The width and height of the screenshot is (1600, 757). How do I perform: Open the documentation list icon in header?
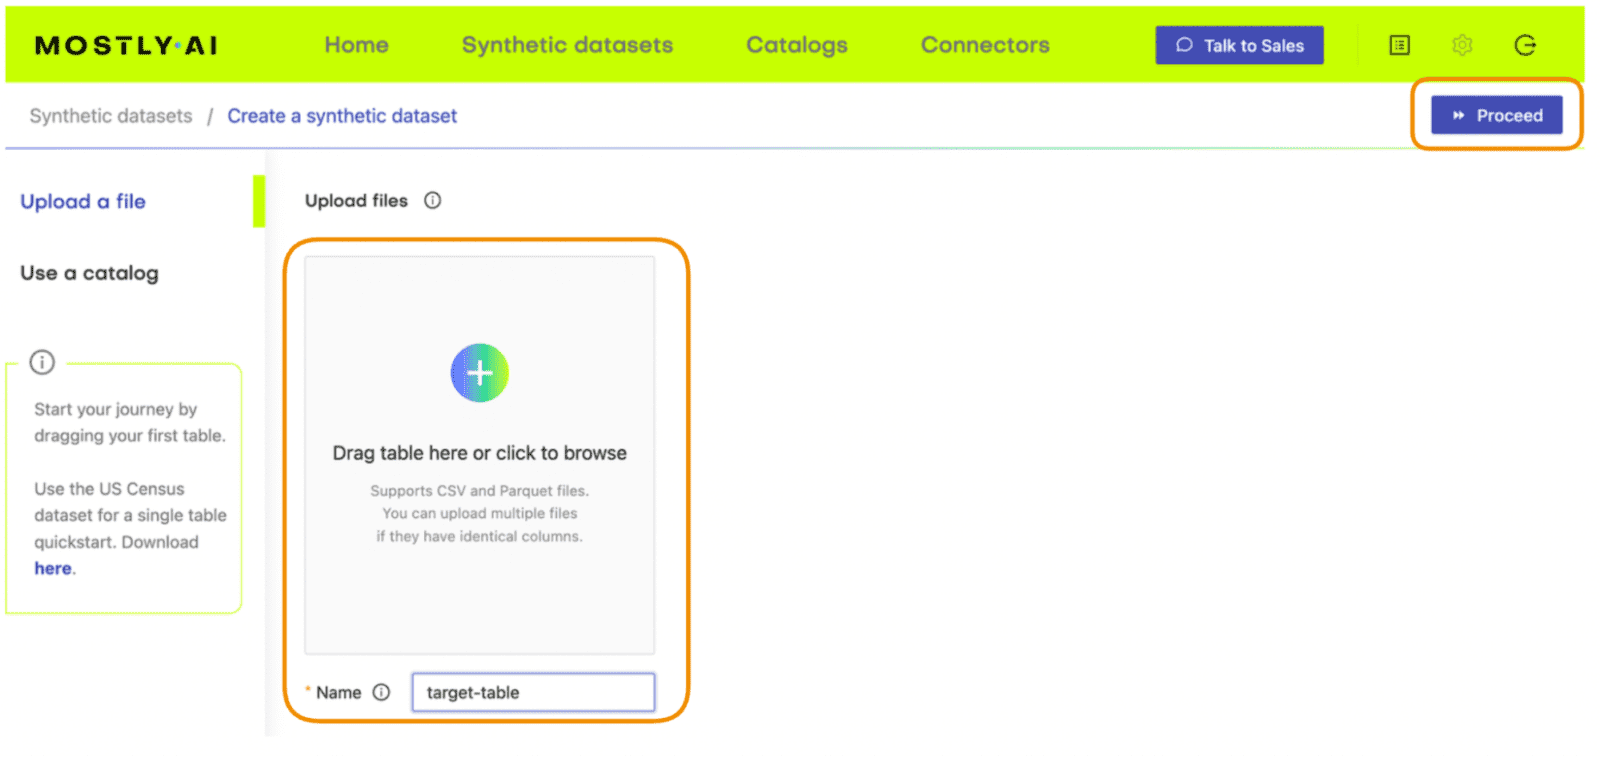[x=1399, y=45]
